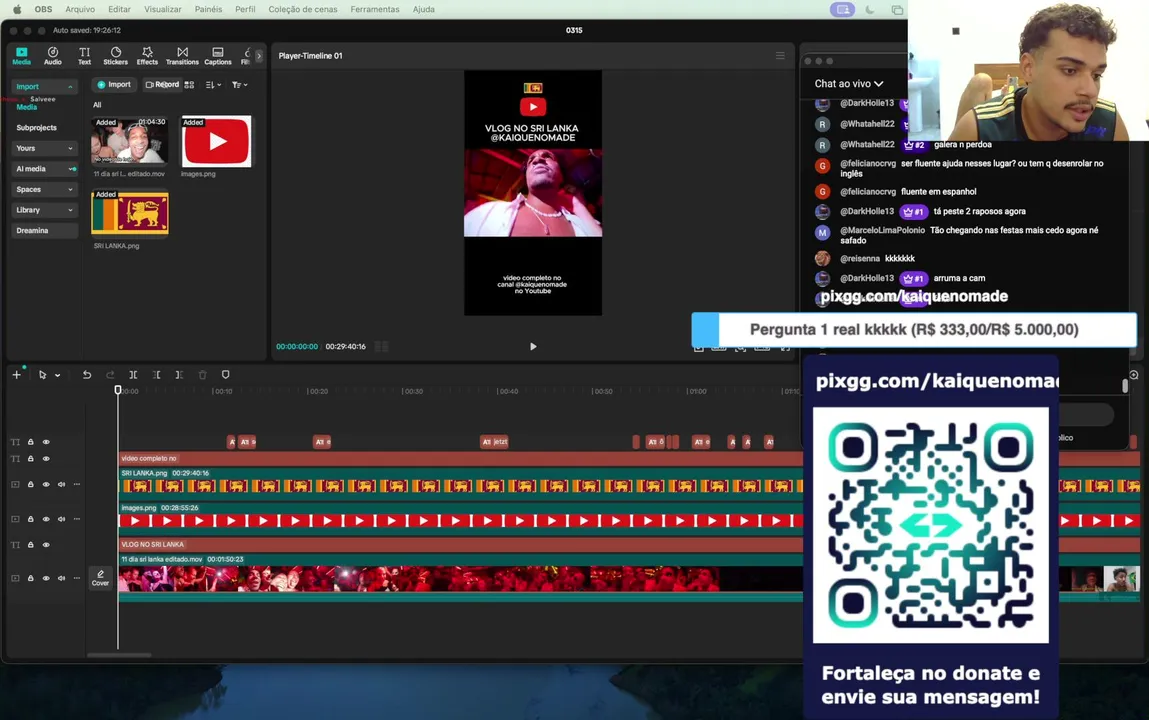Open the Coleção de cenas menu

pyautogui.click(x=303, y=10)
